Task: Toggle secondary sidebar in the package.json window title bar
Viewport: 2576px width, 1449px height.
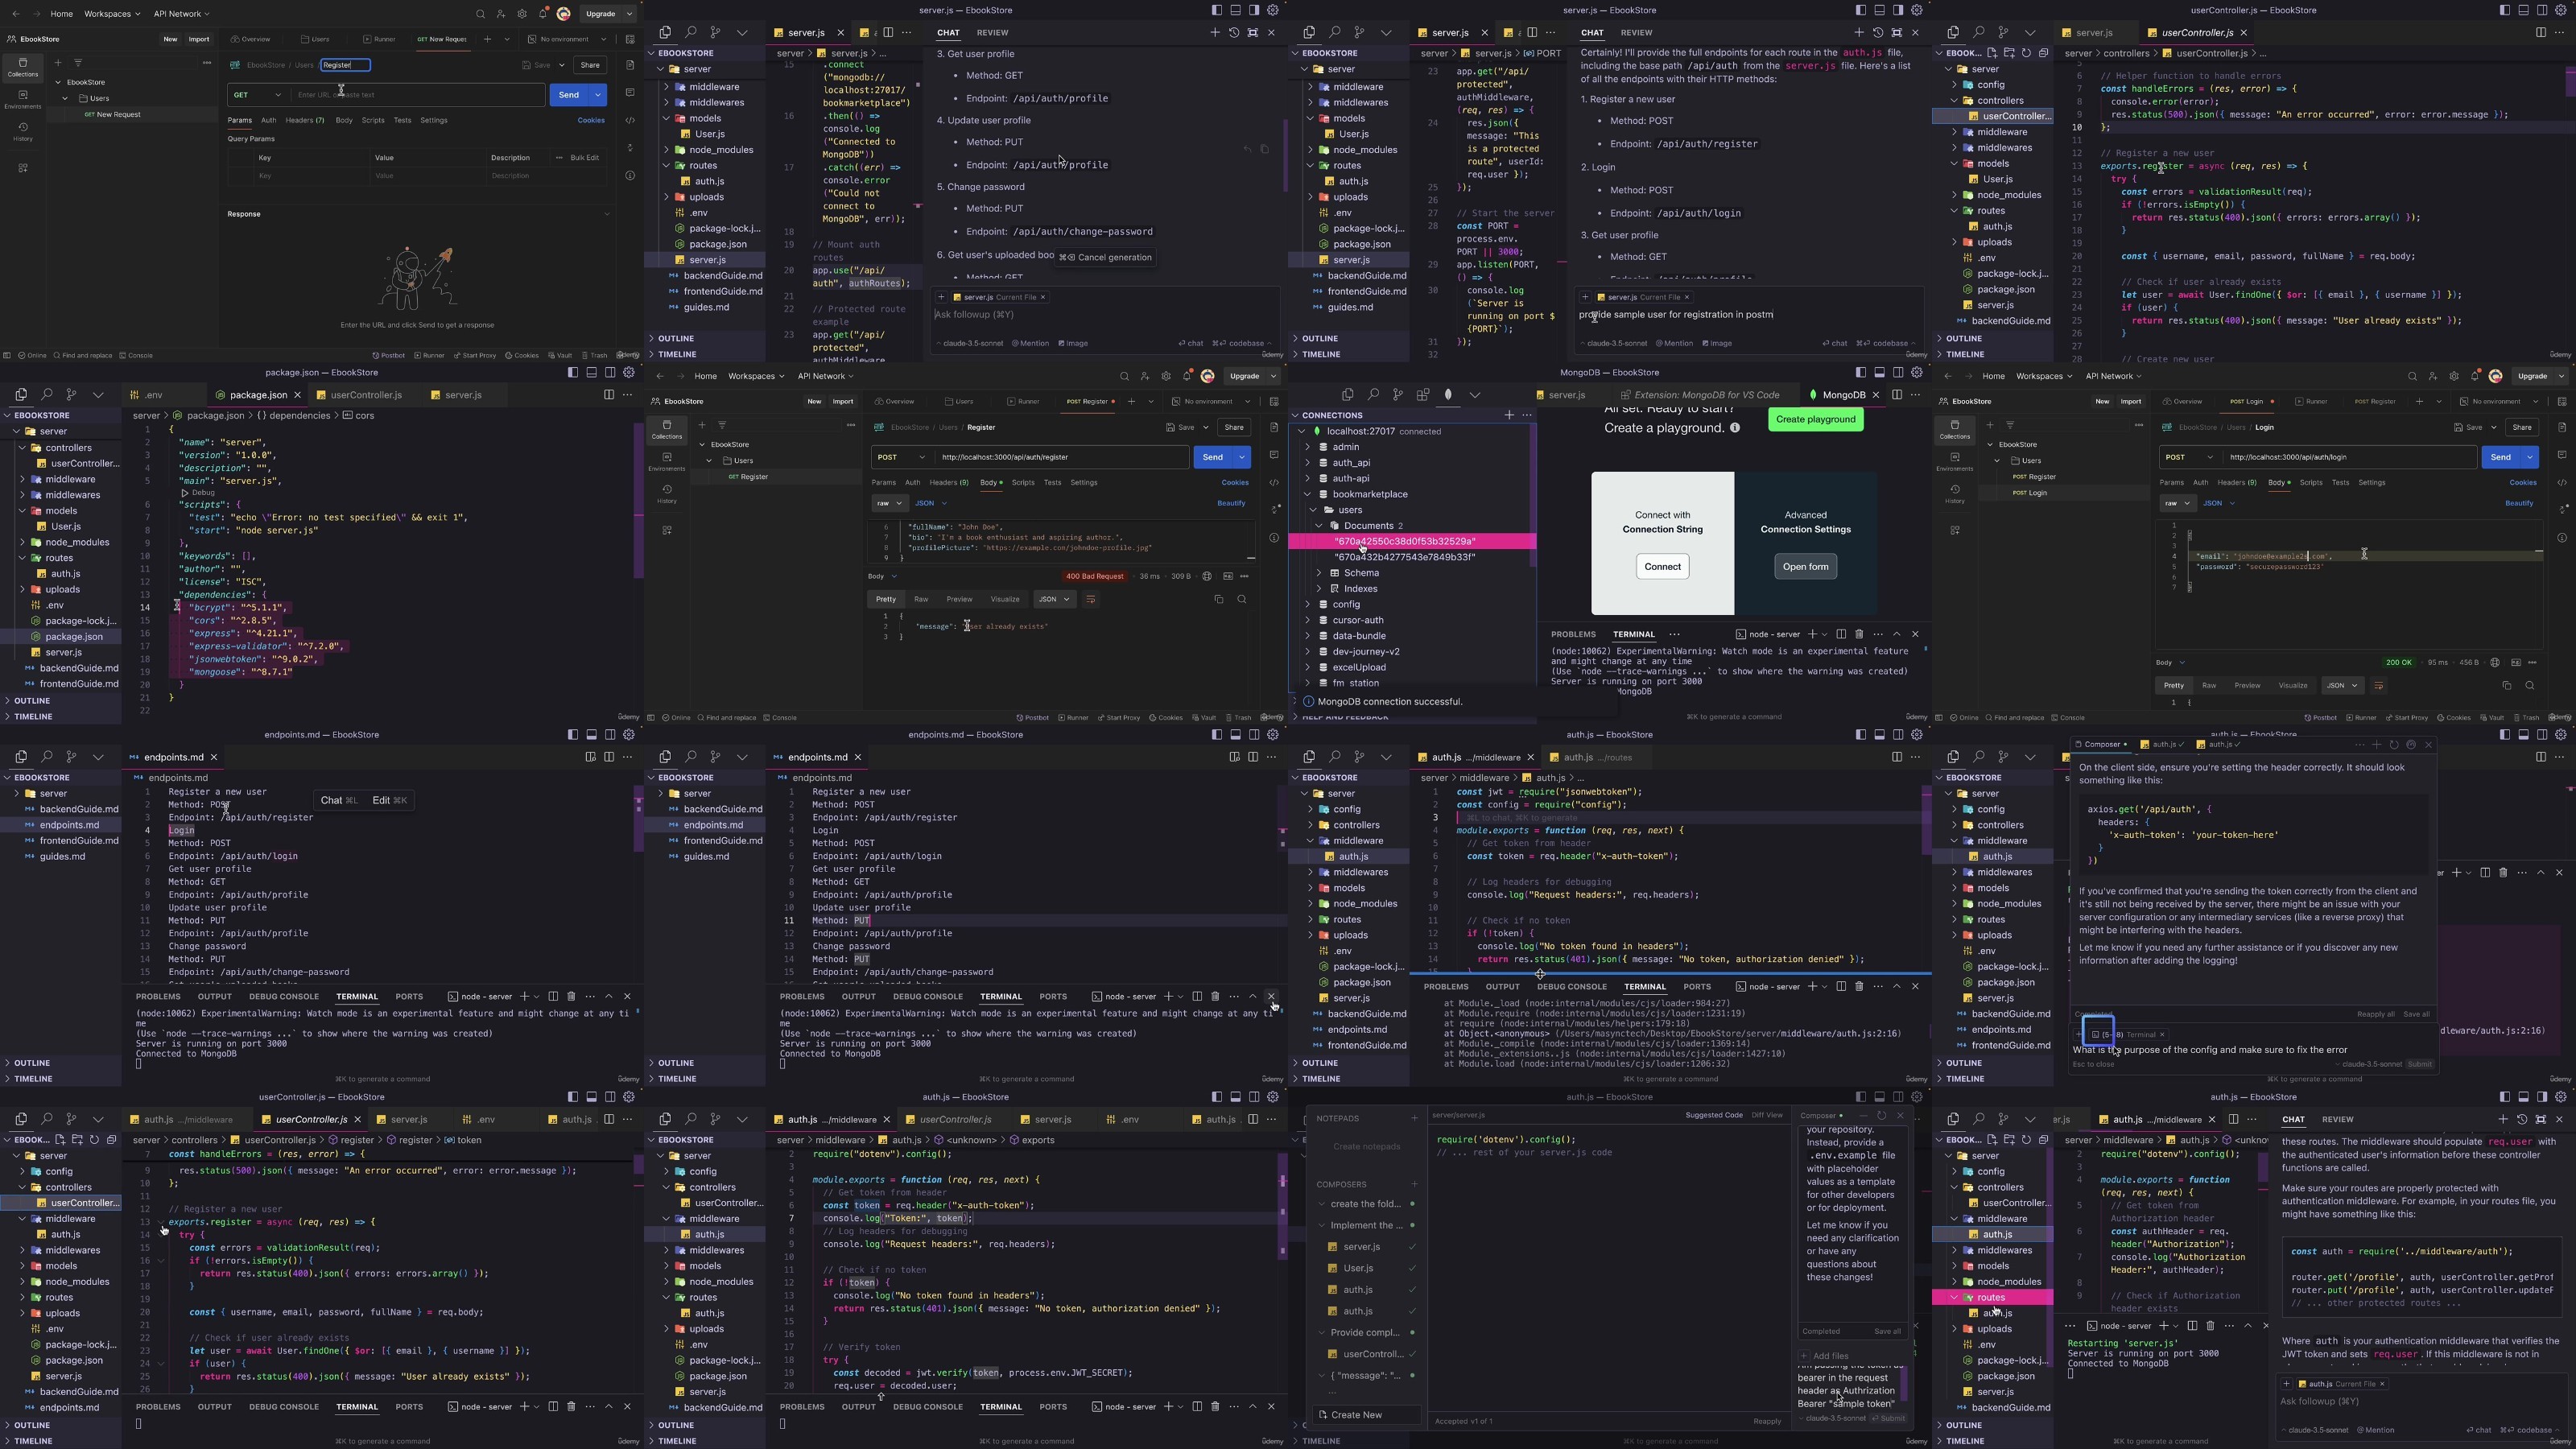Action: point(610,372)
